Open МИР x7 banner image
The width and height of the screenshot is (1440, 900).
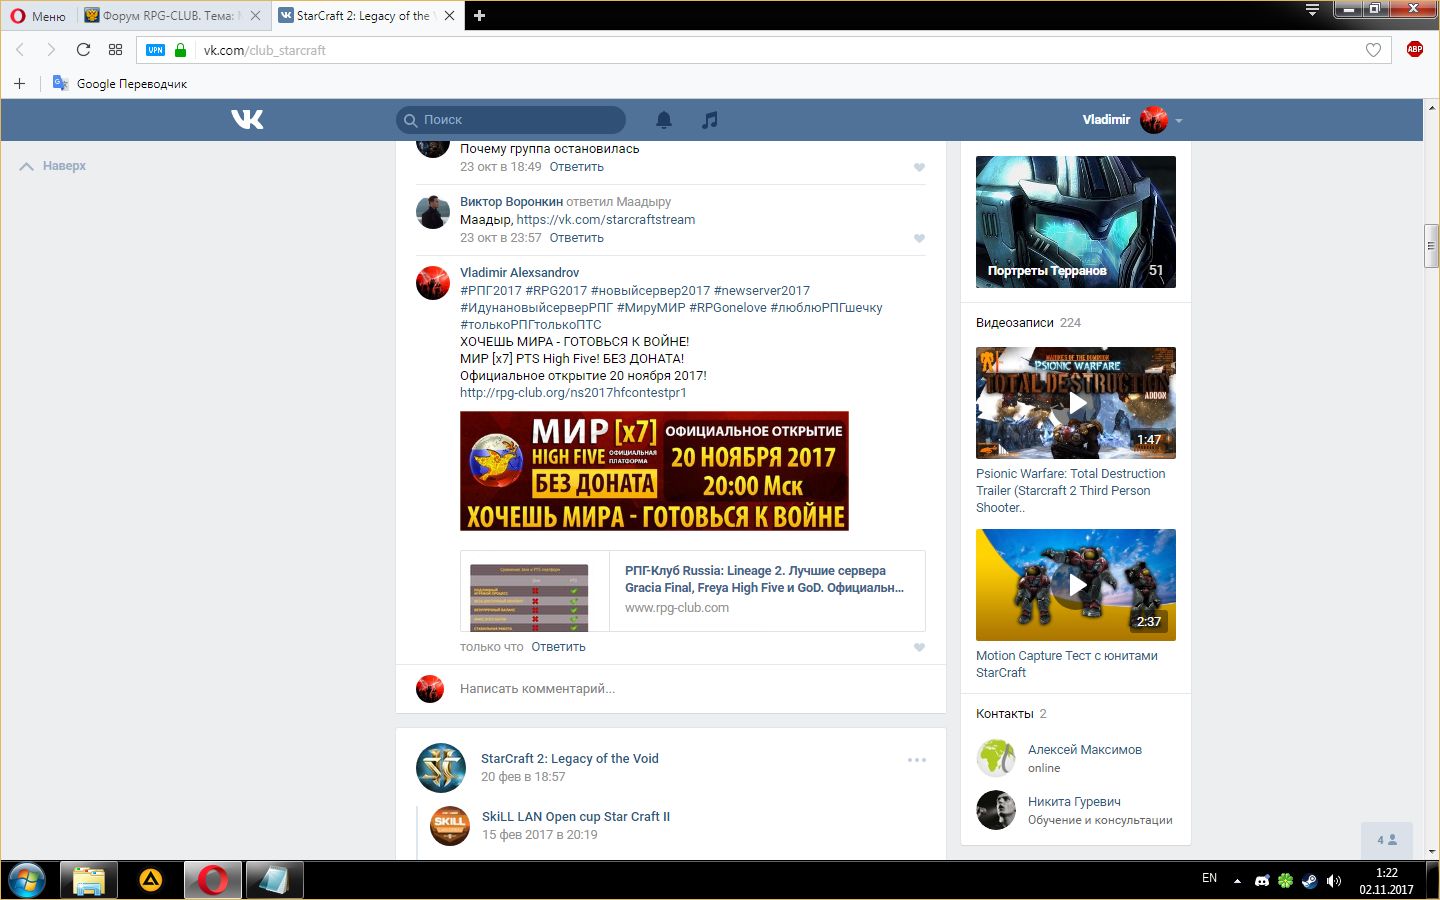654,471
